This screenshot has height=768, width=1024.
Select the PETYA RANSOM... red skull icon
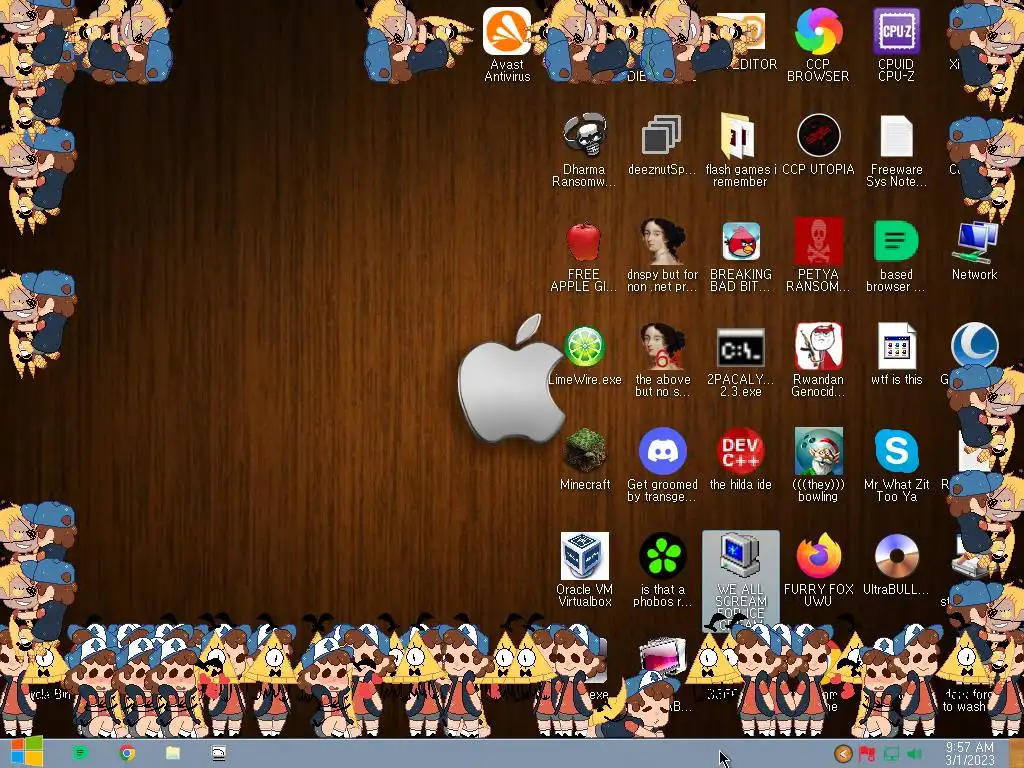(818, 256)
